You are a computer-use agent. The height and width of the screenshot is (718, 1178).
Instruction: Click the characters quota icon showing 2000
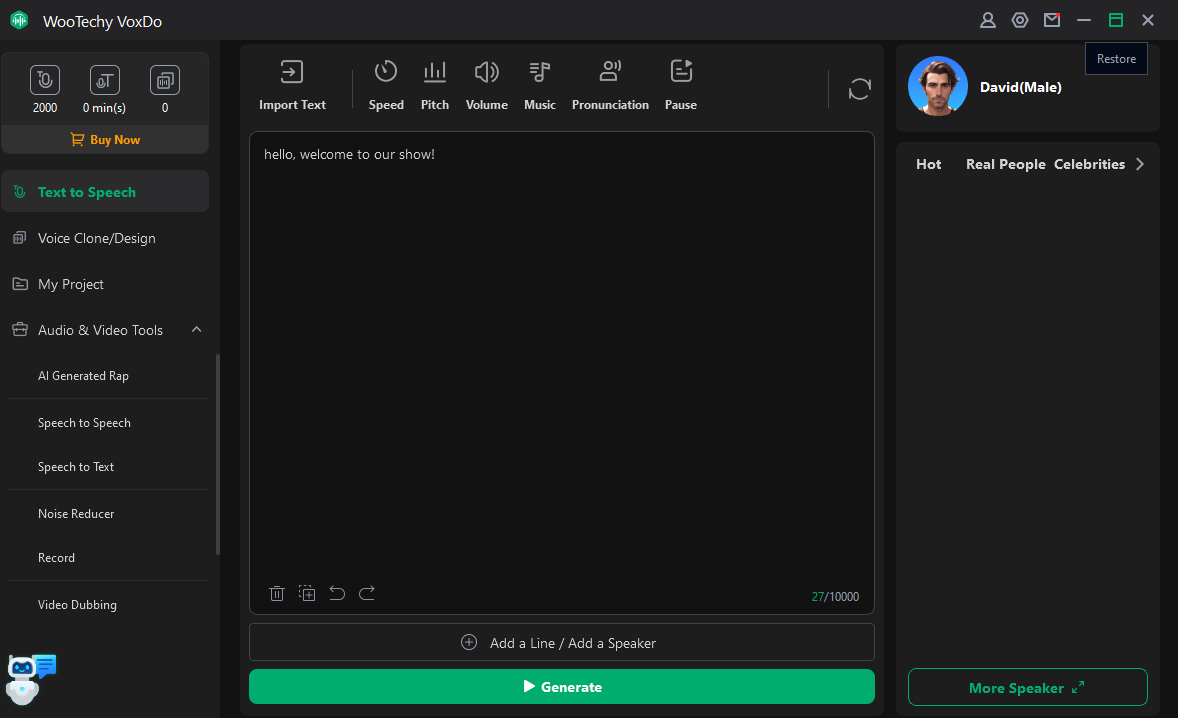(x=45, y=80)
